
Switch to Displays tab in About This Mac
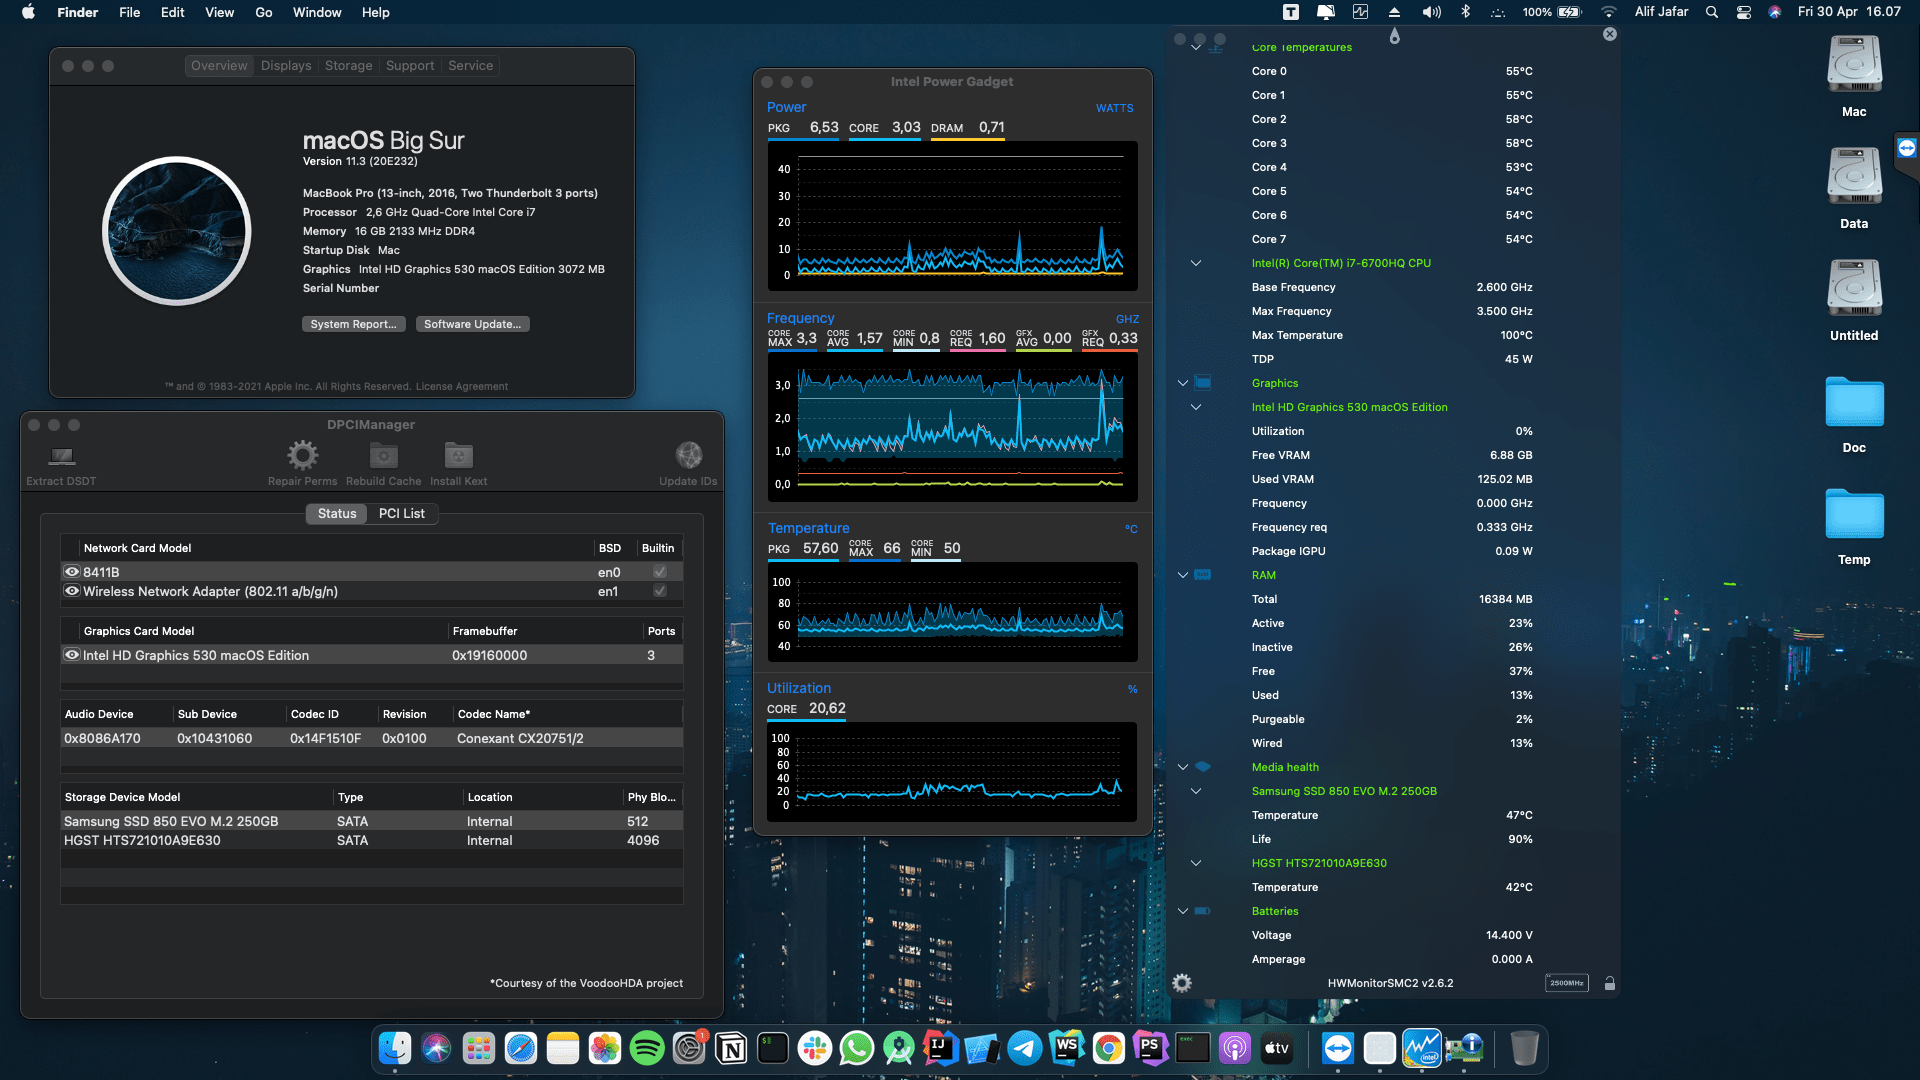286,66
